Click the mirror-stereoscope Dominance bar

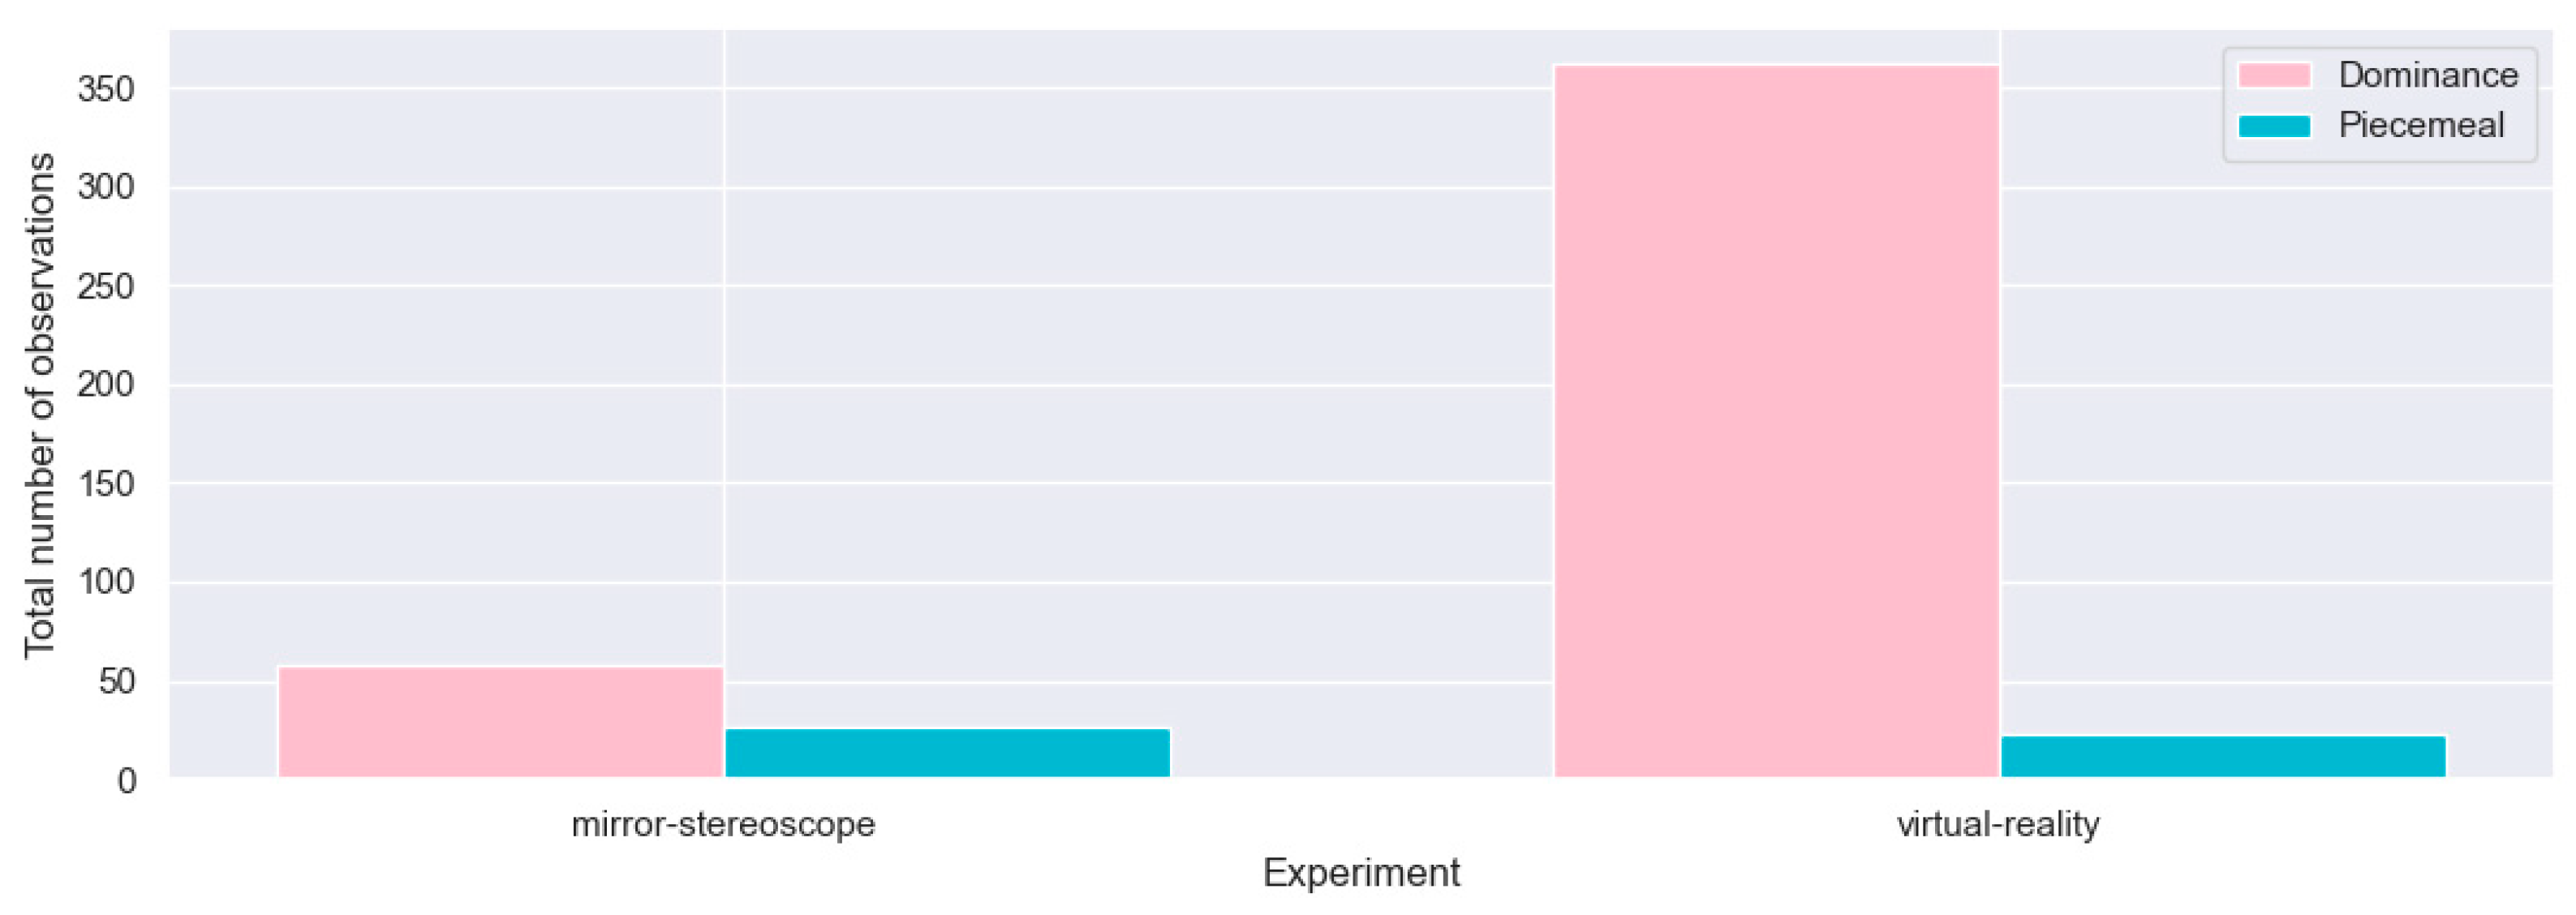click(500, 721)
